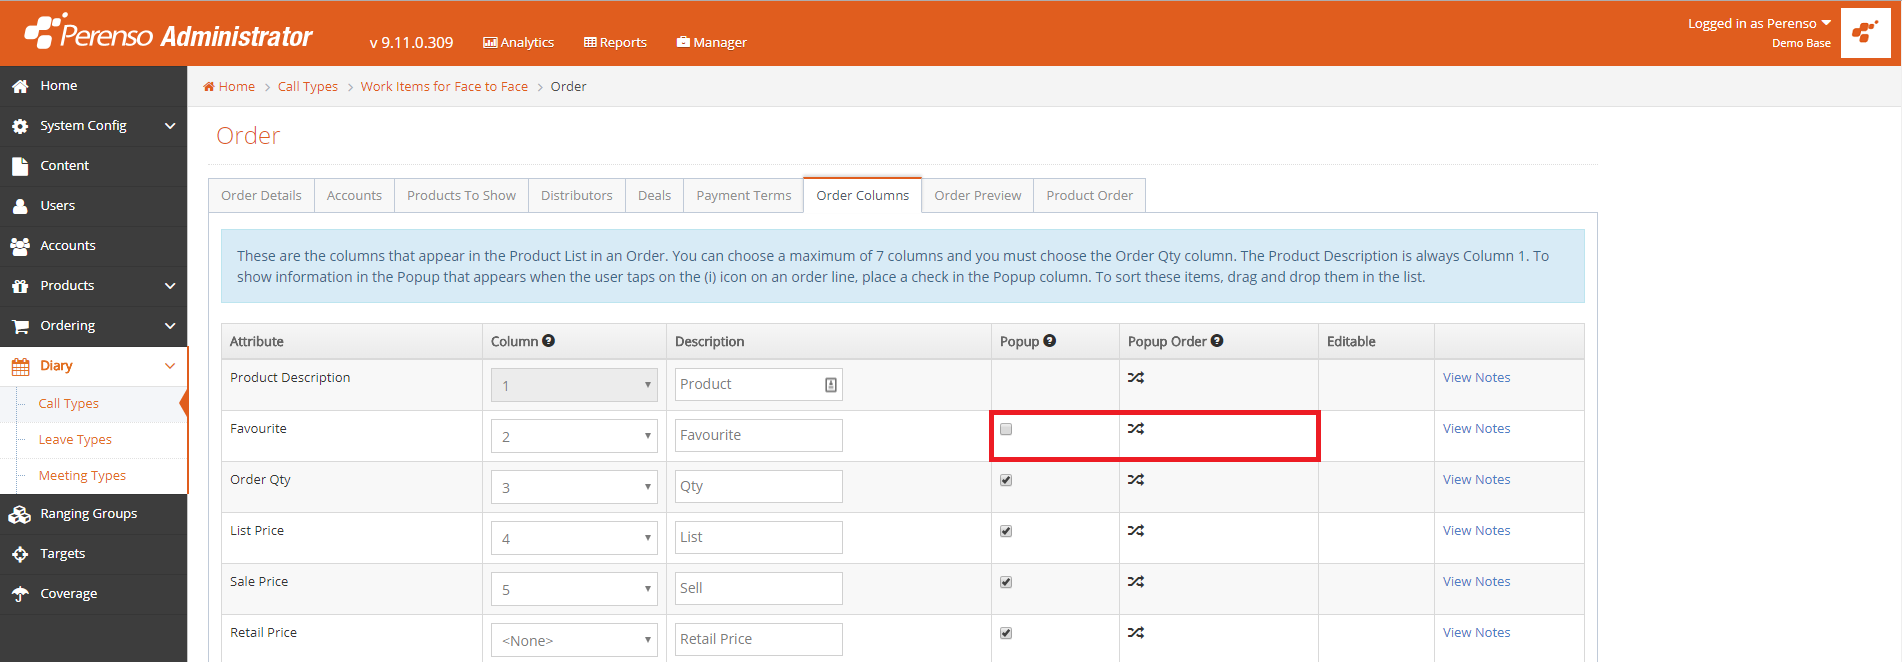Uncheck the Retail Price Popup checkbox
This screenshot has width=1902, height=662.
click(x=1006, y=633)
